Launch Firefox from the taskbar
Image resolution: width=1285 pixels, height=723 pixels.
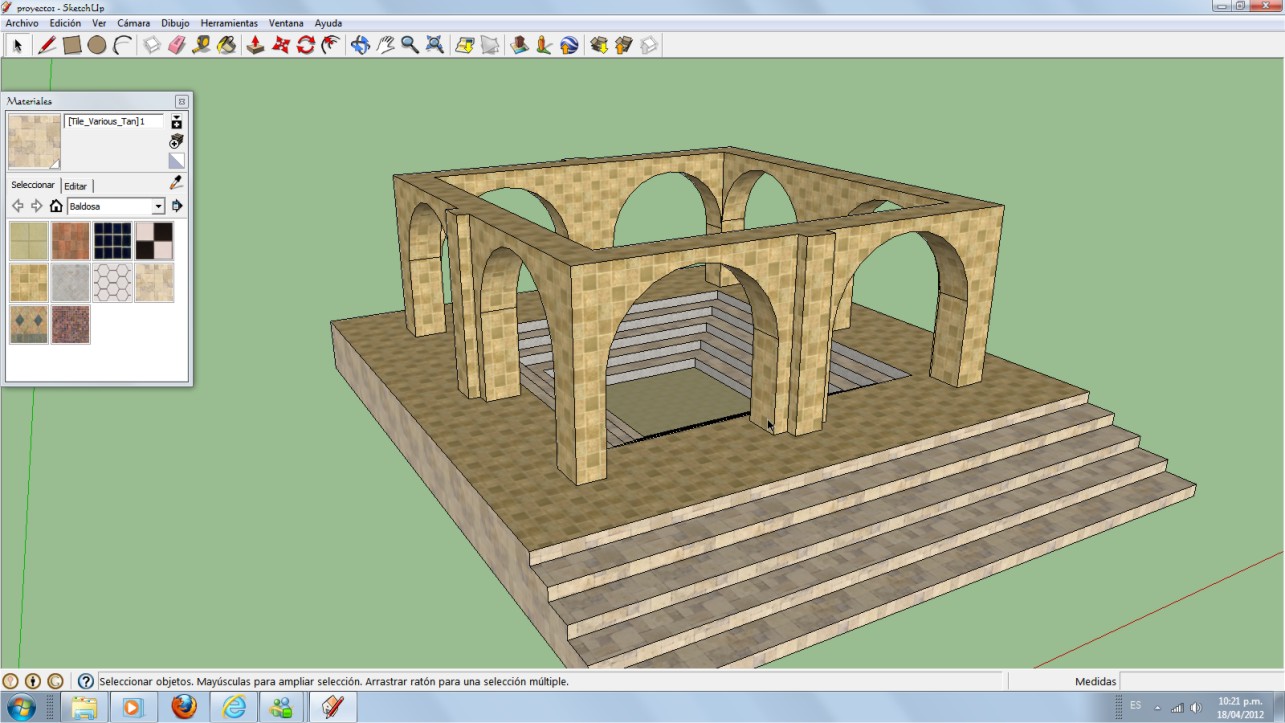pos(184,707)
